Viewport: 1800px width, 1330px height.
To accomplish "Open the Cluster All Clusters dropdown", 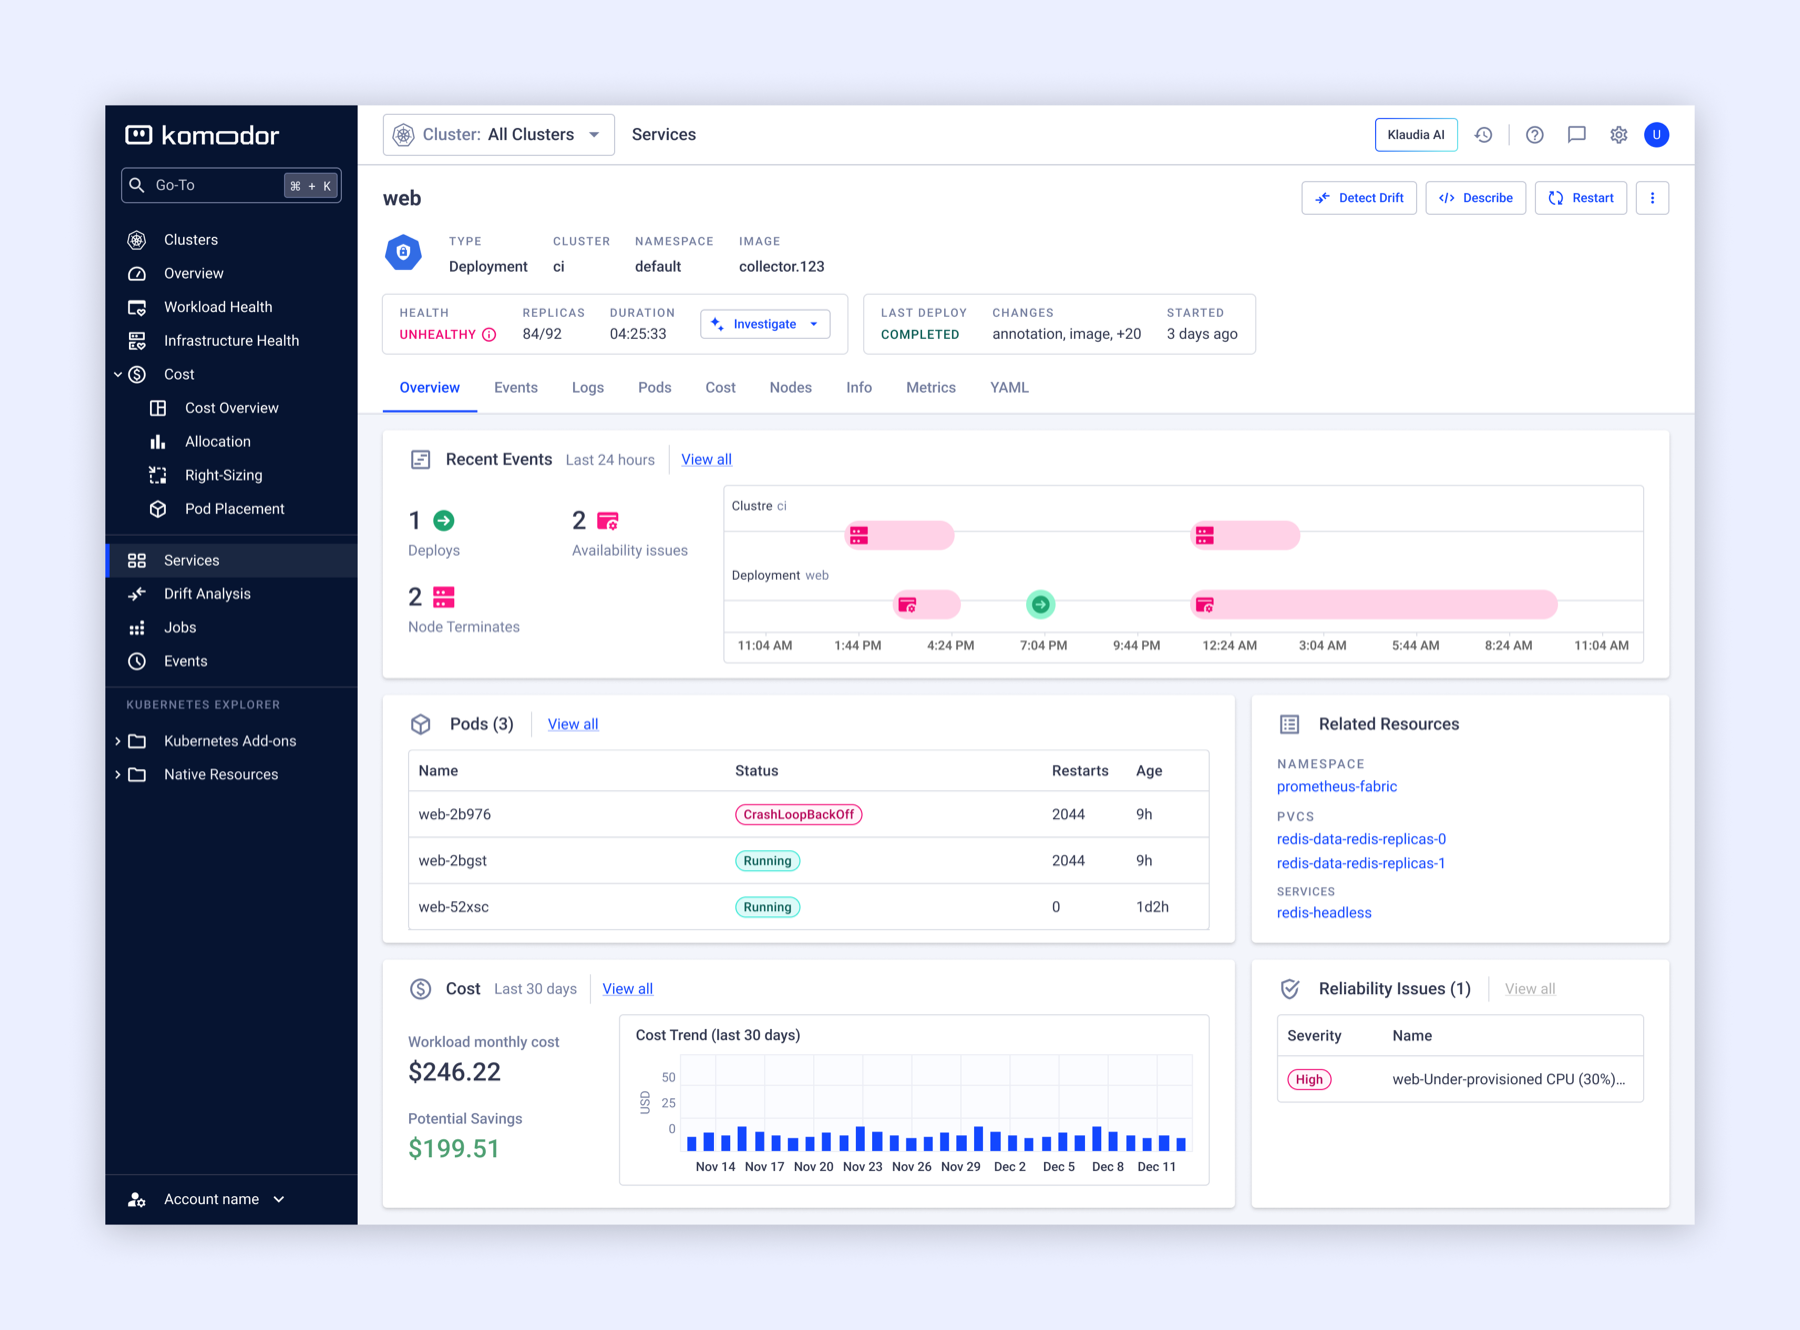I will 499,135.
